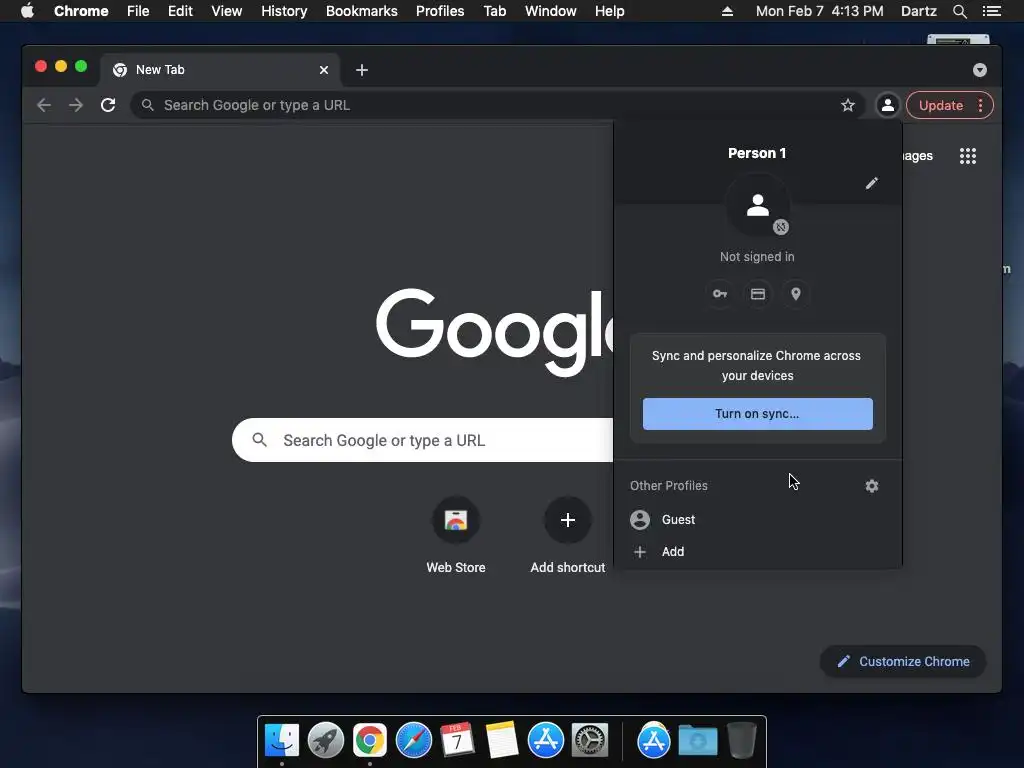The height and width of the screenshot is (768, 1024).
Task: Add a new profile
Action: click(x=758, y=552)
